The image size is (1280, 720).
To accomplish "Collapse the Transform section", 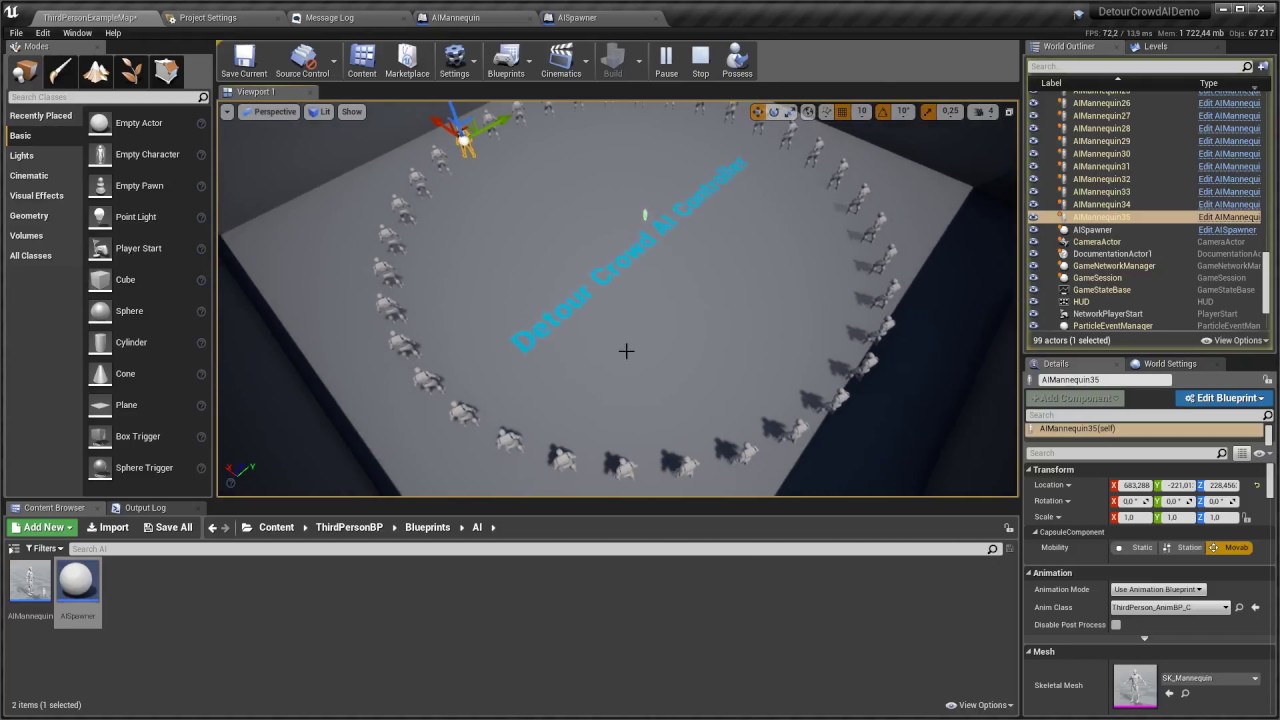I will [1029, 470].
